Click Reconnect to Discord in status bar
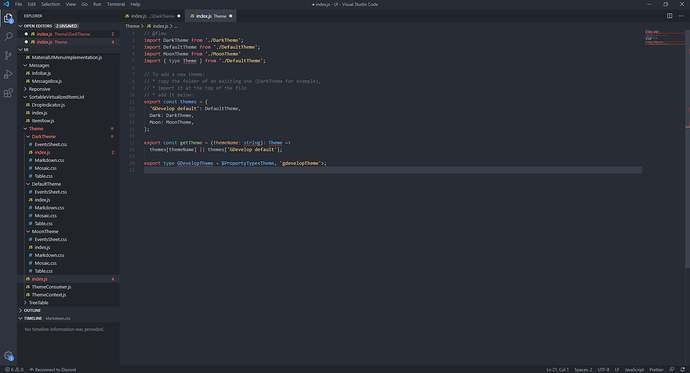 [53, 369]
